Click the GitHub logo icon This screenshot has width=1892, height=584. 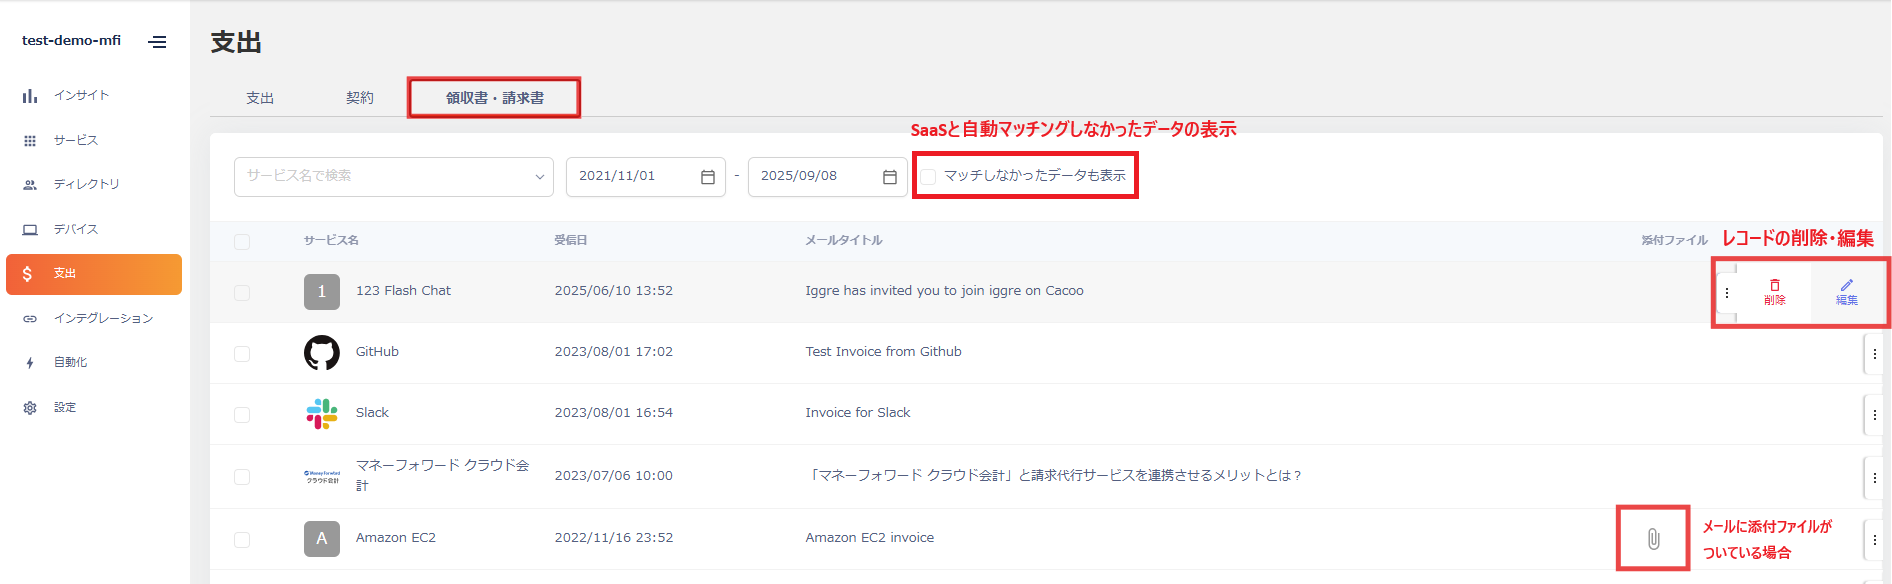(322, 353)
